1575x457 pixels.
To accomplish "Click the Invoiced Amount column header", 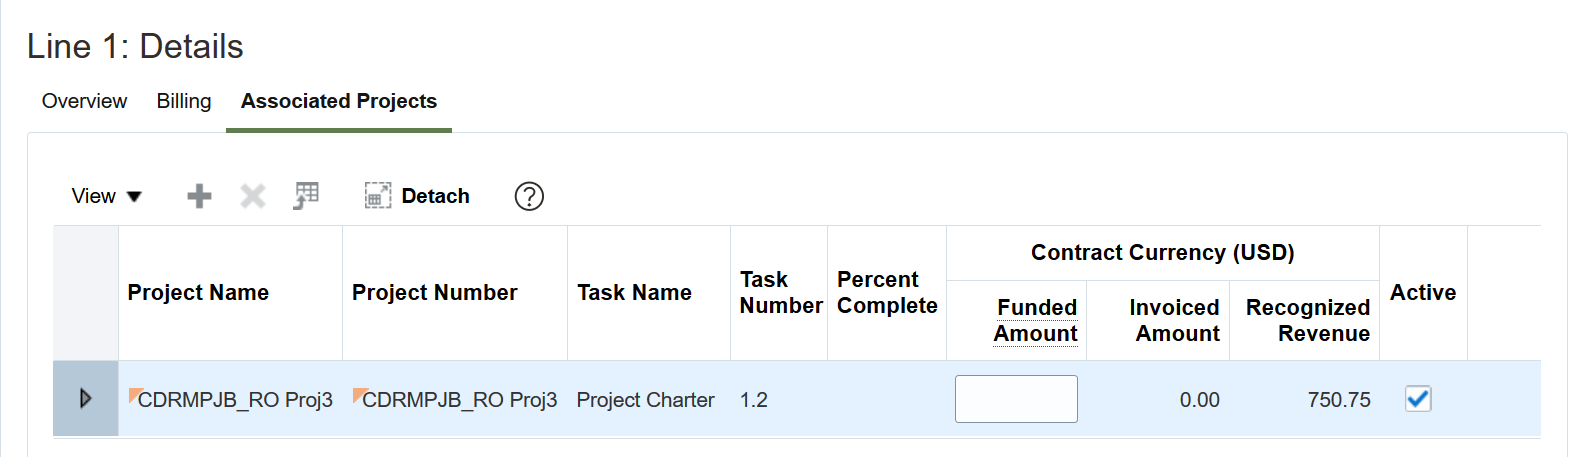I will click(x=1174, y=320).
